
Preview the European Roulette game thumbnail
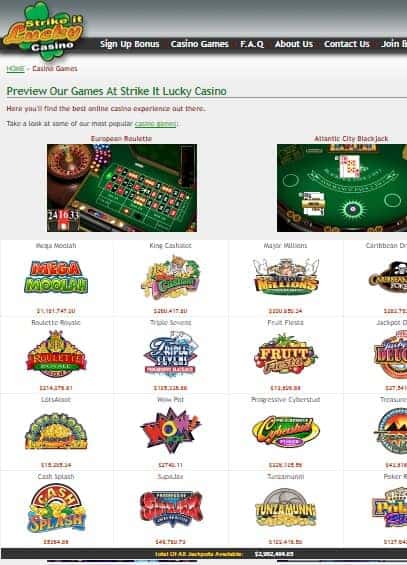[x=122, y=188]
